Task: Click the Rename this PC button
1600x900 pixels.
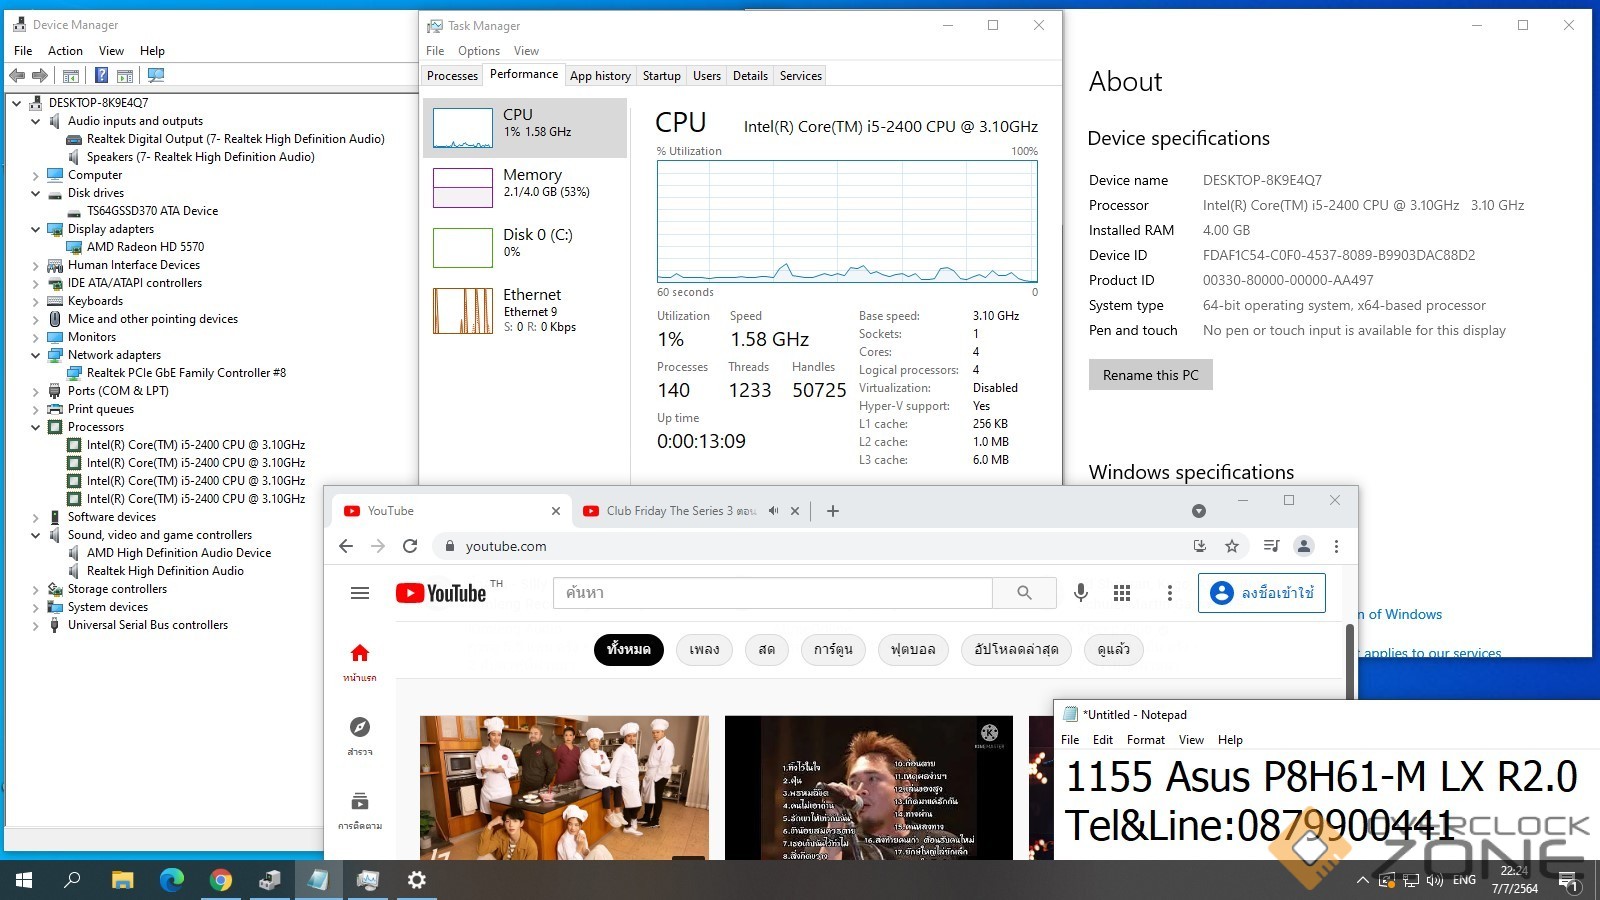Action: 1150,375
